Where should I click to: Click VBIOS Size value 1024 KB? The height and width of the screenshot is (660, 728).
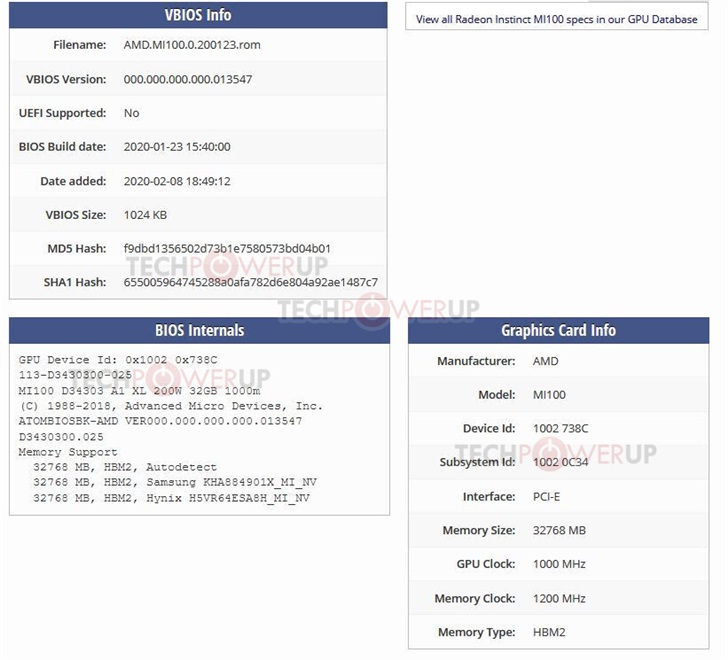point(145,215)
